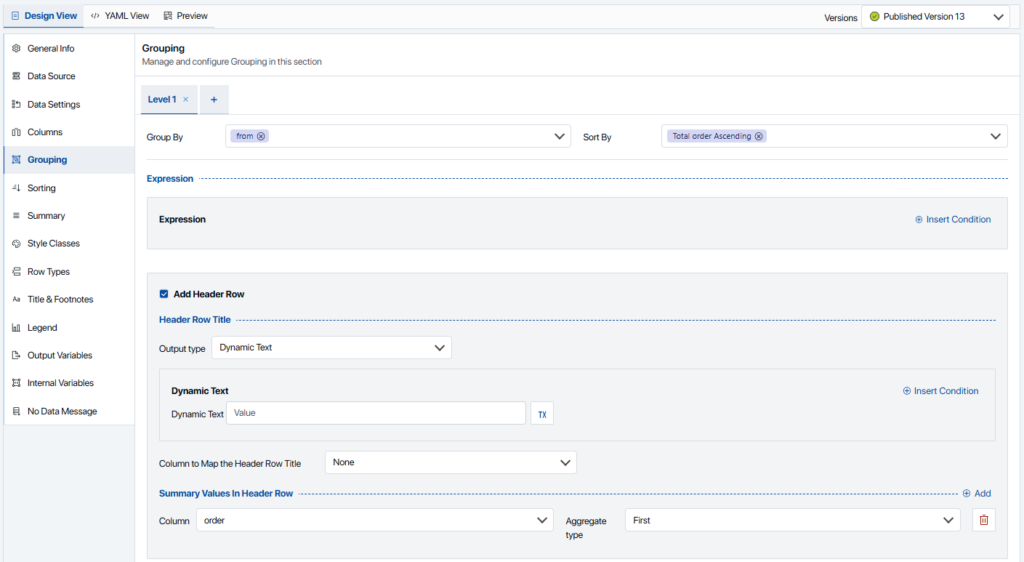Switch to the YAML View tab
1024x562 pixels.
point(120,16)
